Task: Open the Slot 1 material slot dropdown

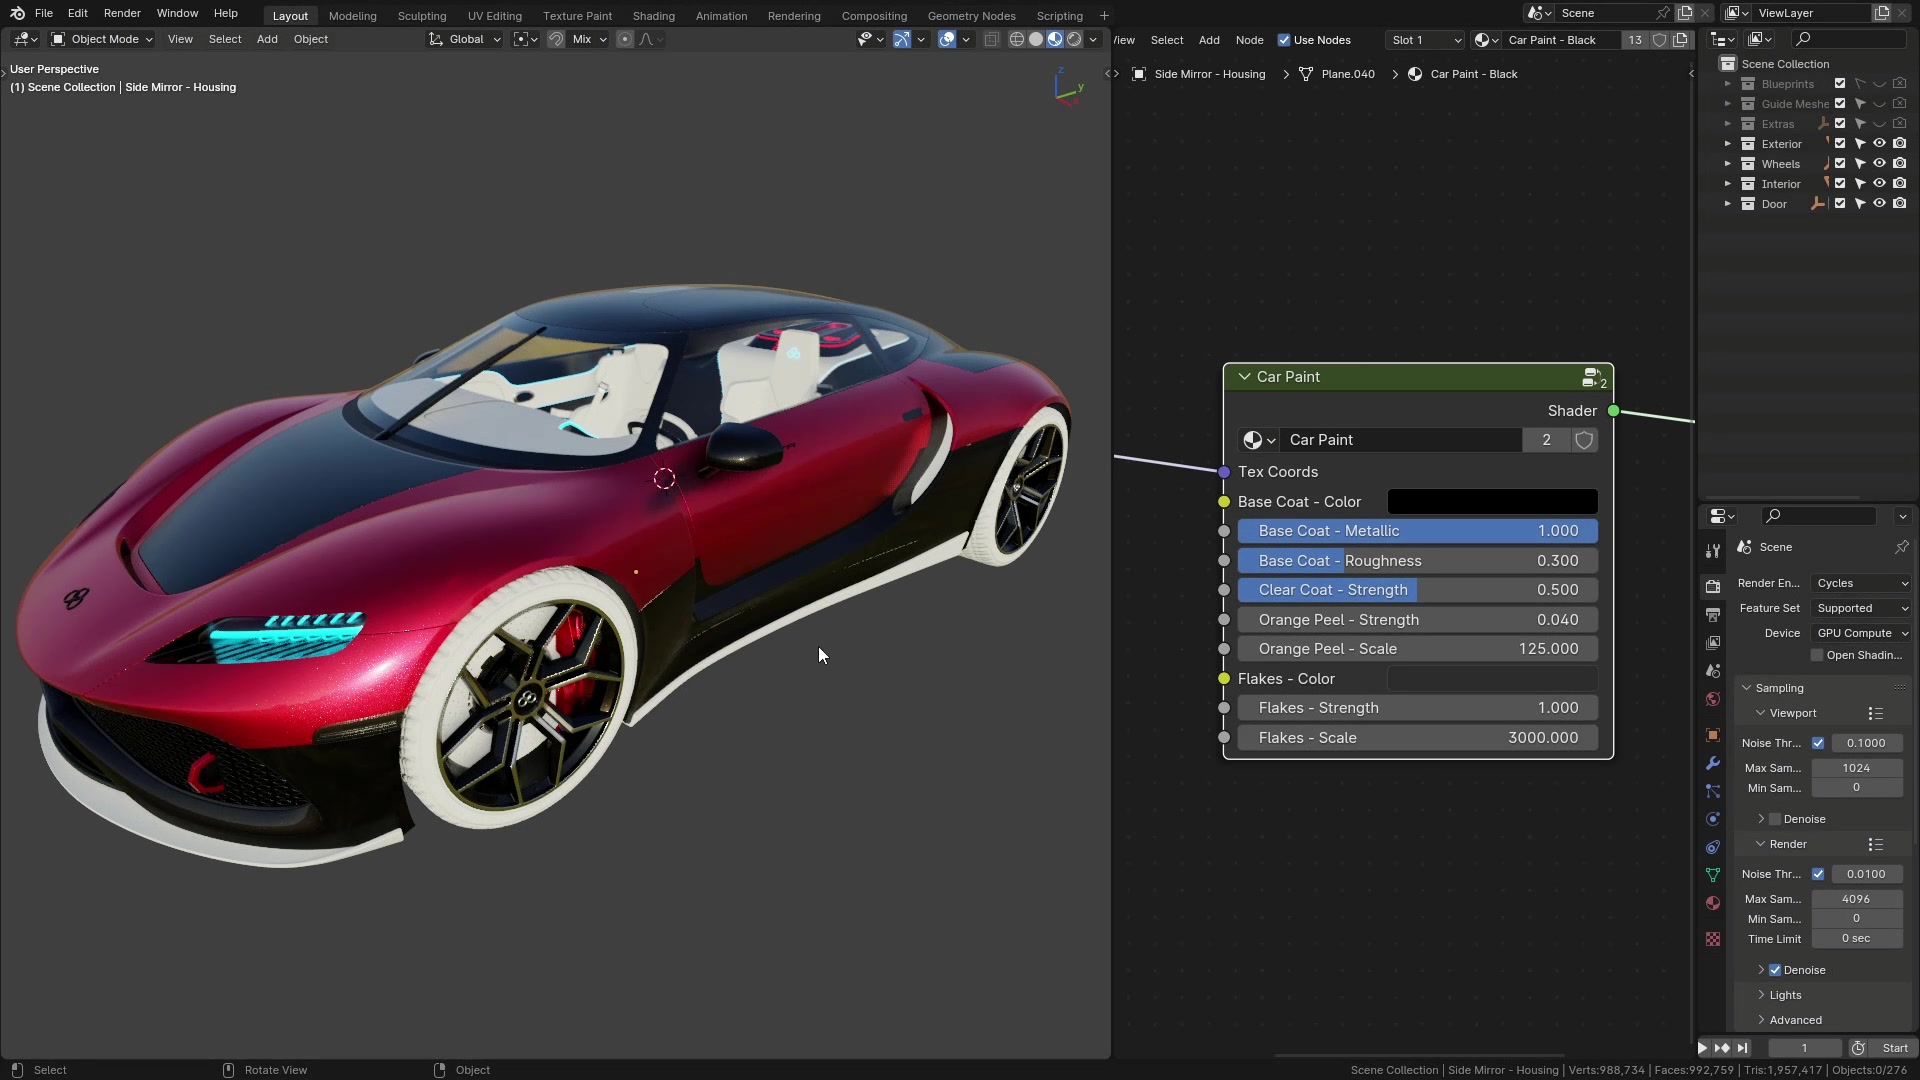Action: [1425, 40]
